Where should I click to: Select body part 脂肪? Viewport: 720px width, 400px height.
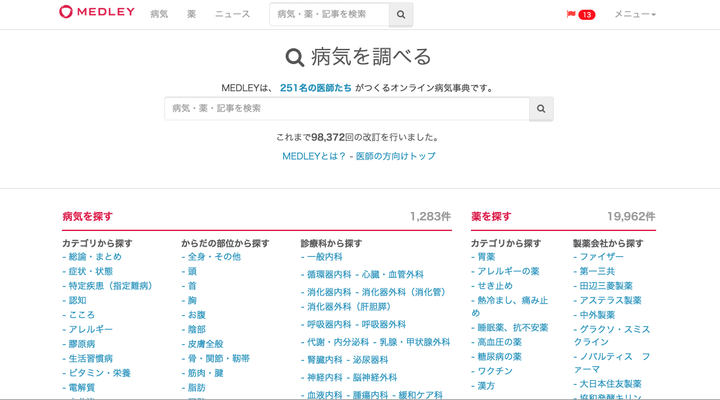point(197,388)
